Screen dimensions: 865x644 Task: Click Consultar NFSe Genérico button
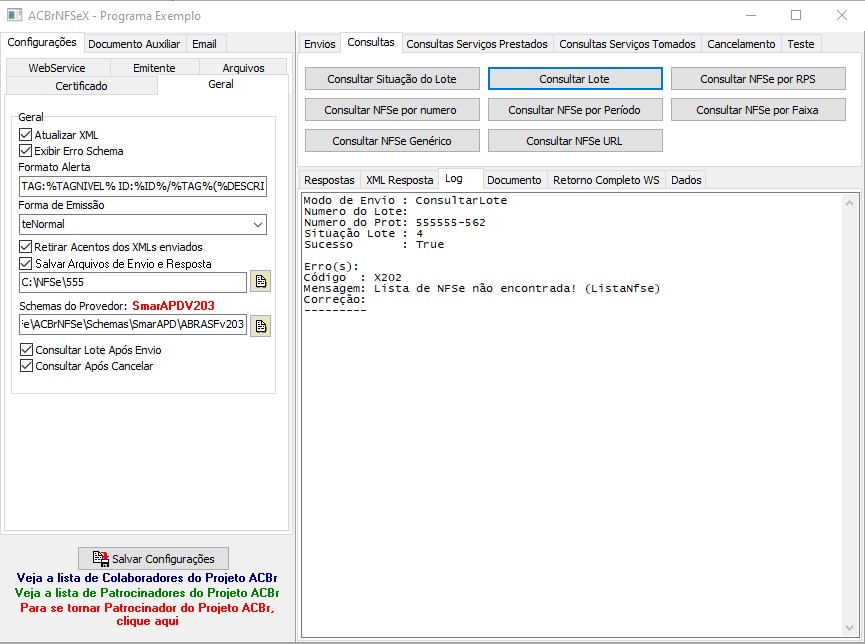[392, 141]
